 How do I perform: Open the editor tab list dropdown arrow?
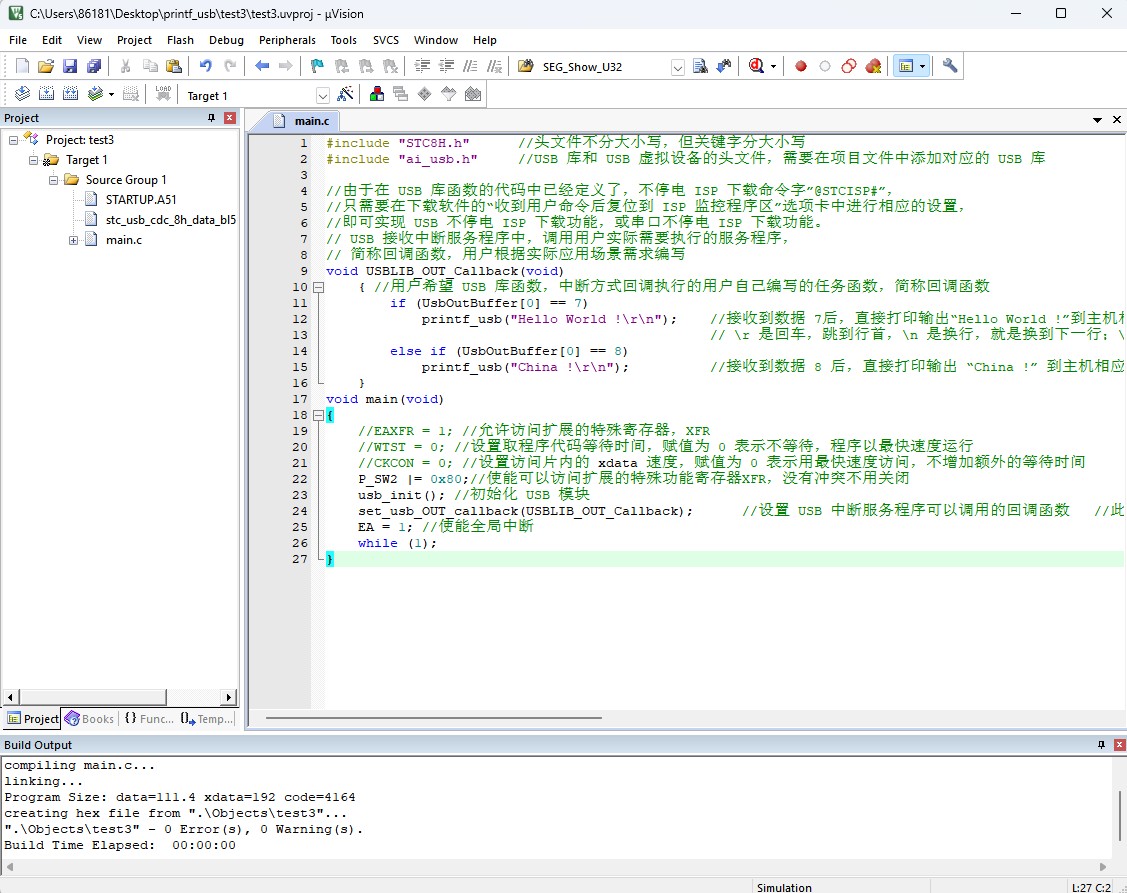click(1098, 120)
